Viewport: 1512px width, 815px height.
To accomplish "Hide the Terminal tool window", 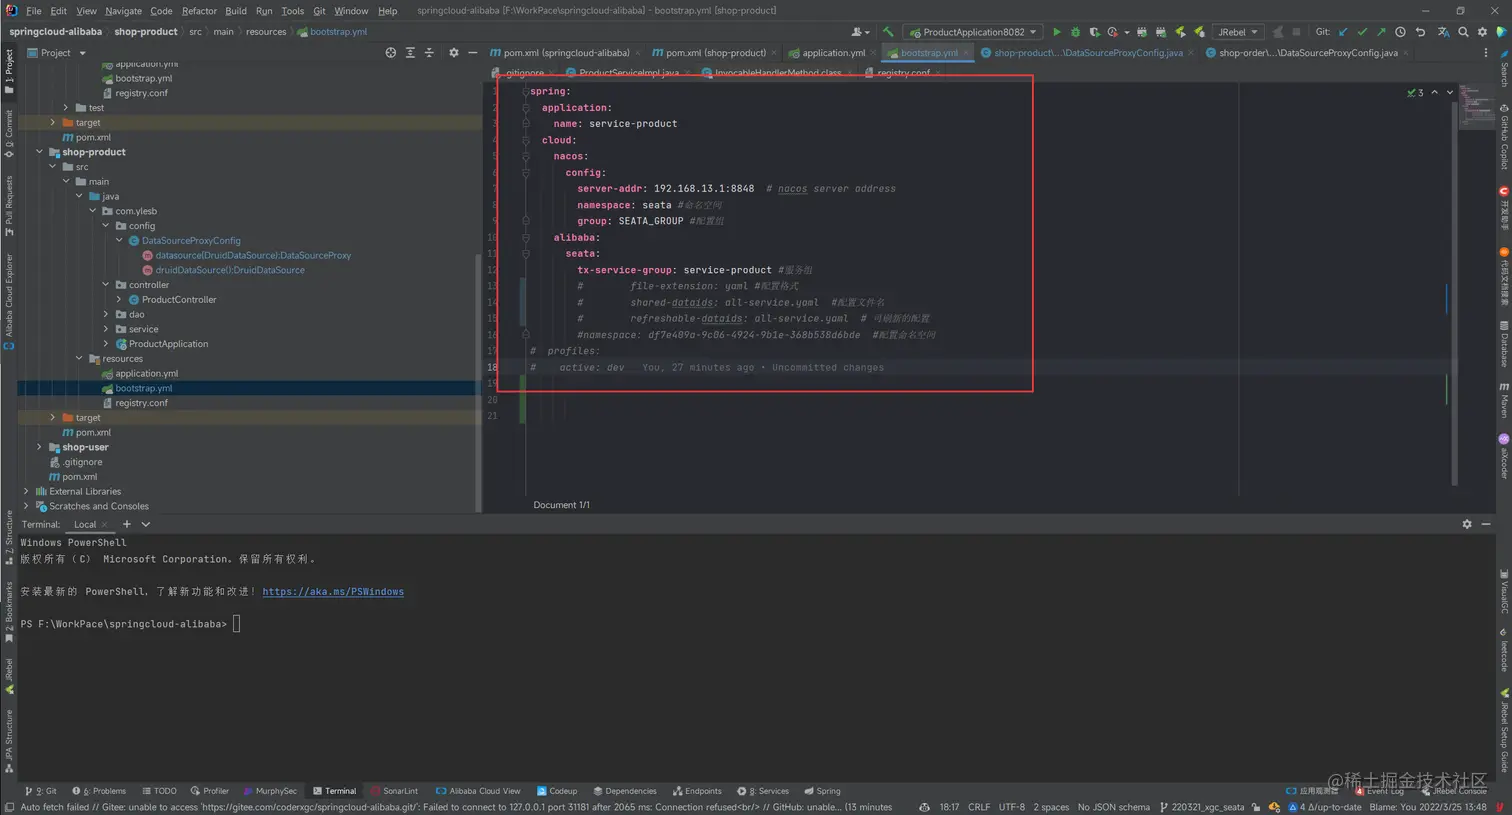I will tap(1486, 524).
